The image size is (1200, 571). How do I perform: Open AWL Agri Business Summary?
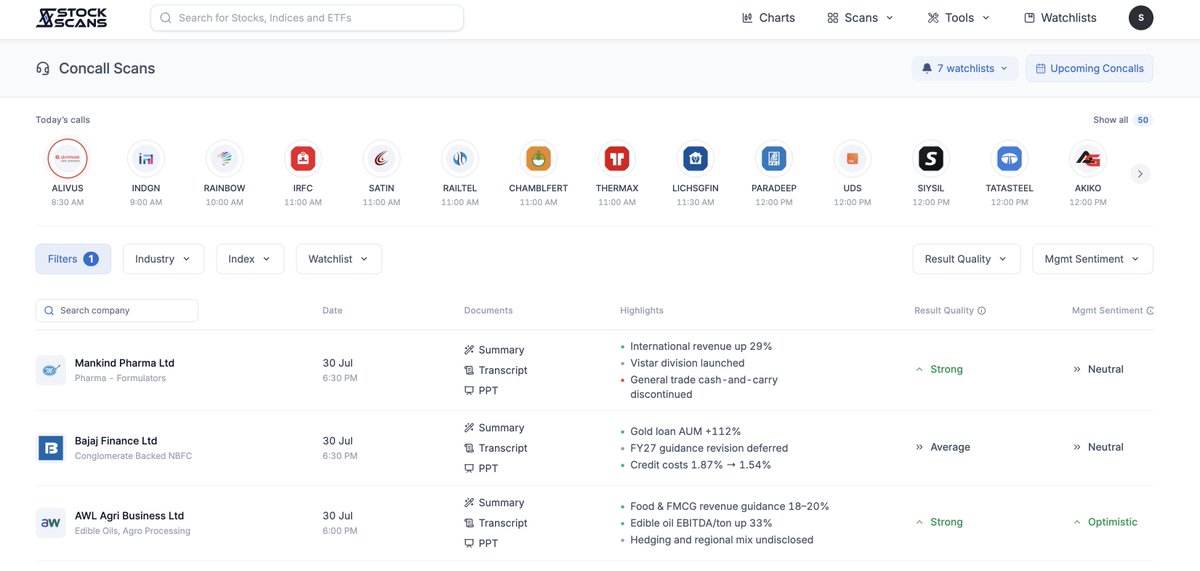(x=494, y=503)
